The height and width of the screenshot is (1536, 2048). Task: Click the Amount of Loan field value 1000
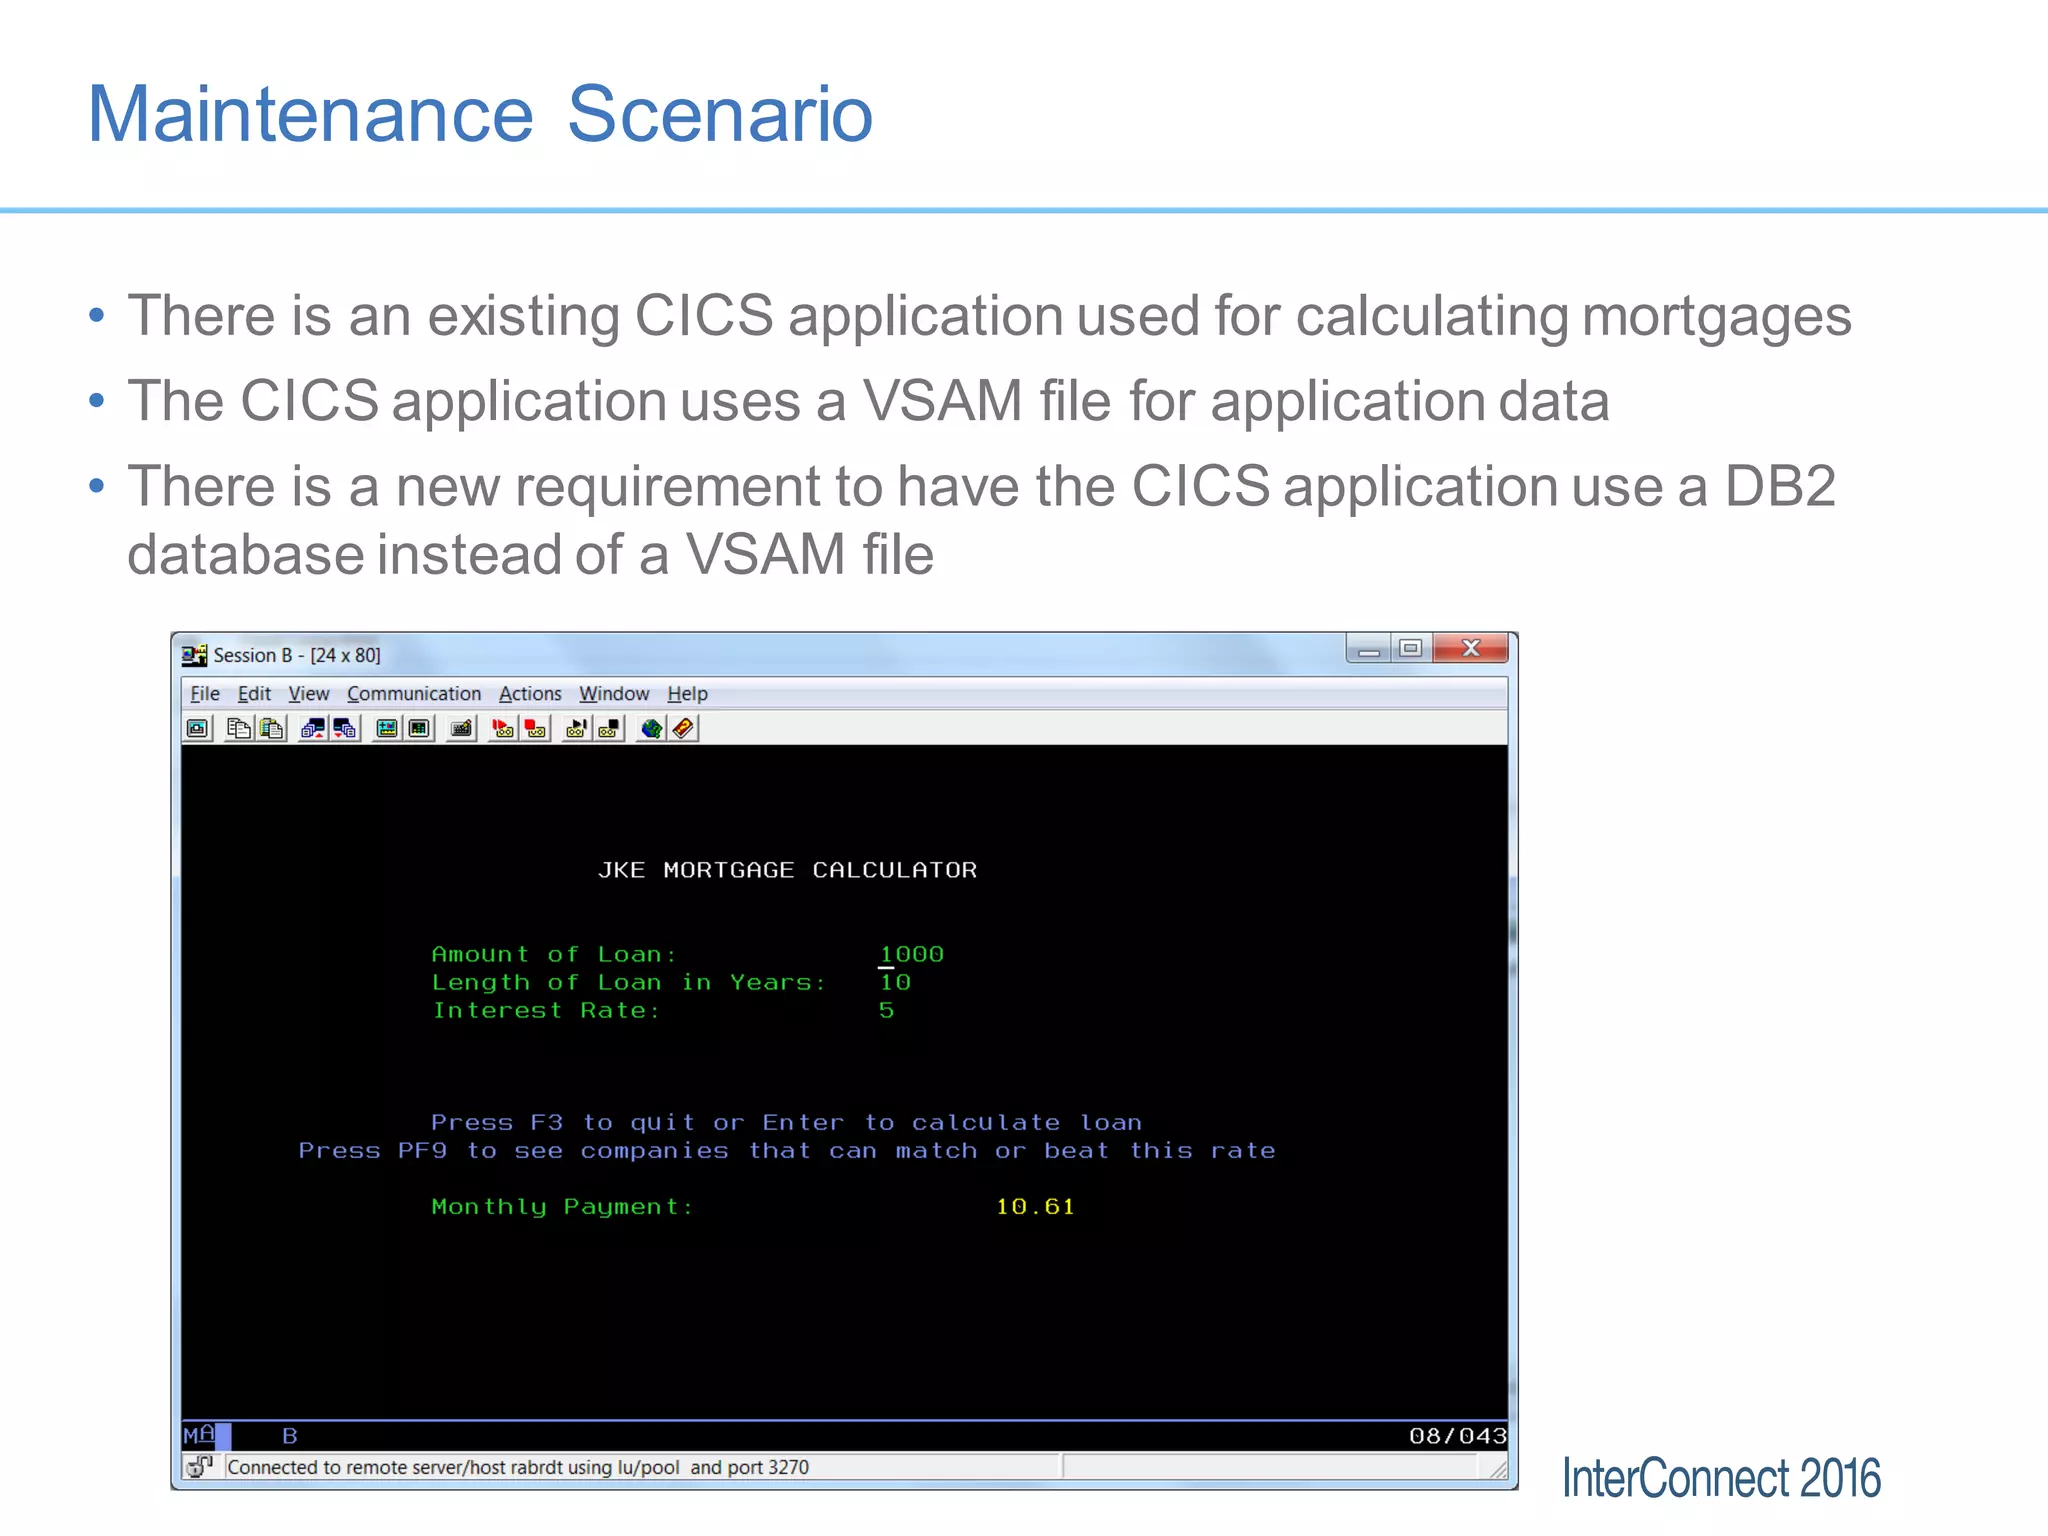click(x=911, y=954)
